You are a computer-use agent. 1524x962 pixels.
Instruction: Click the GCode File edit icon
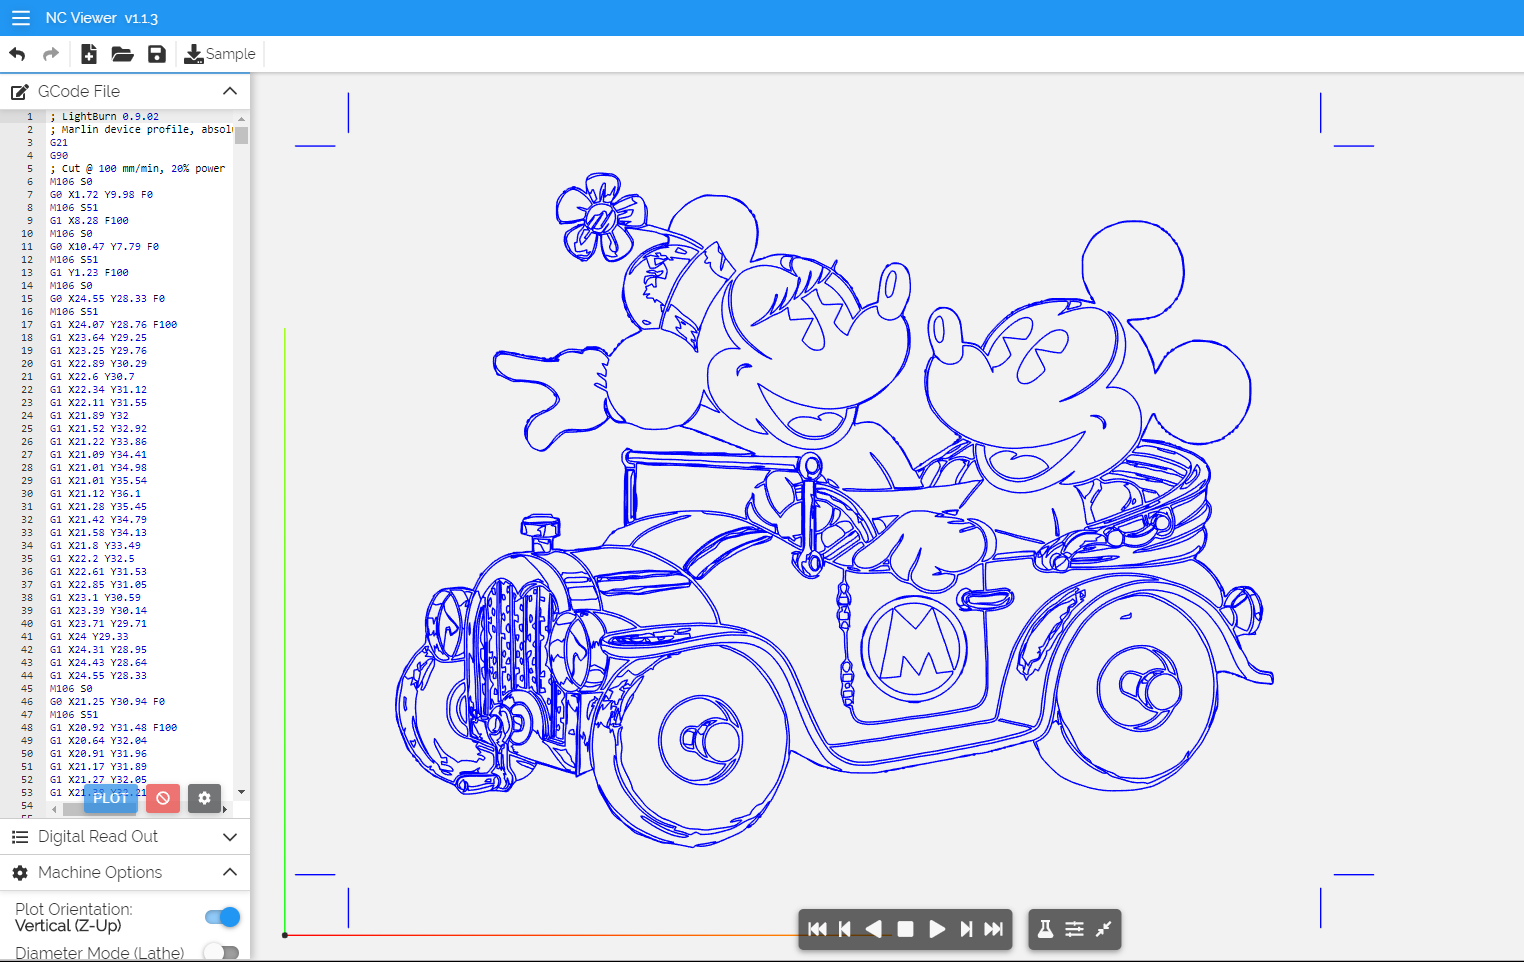pyautogui.click(x=19, y=92)
